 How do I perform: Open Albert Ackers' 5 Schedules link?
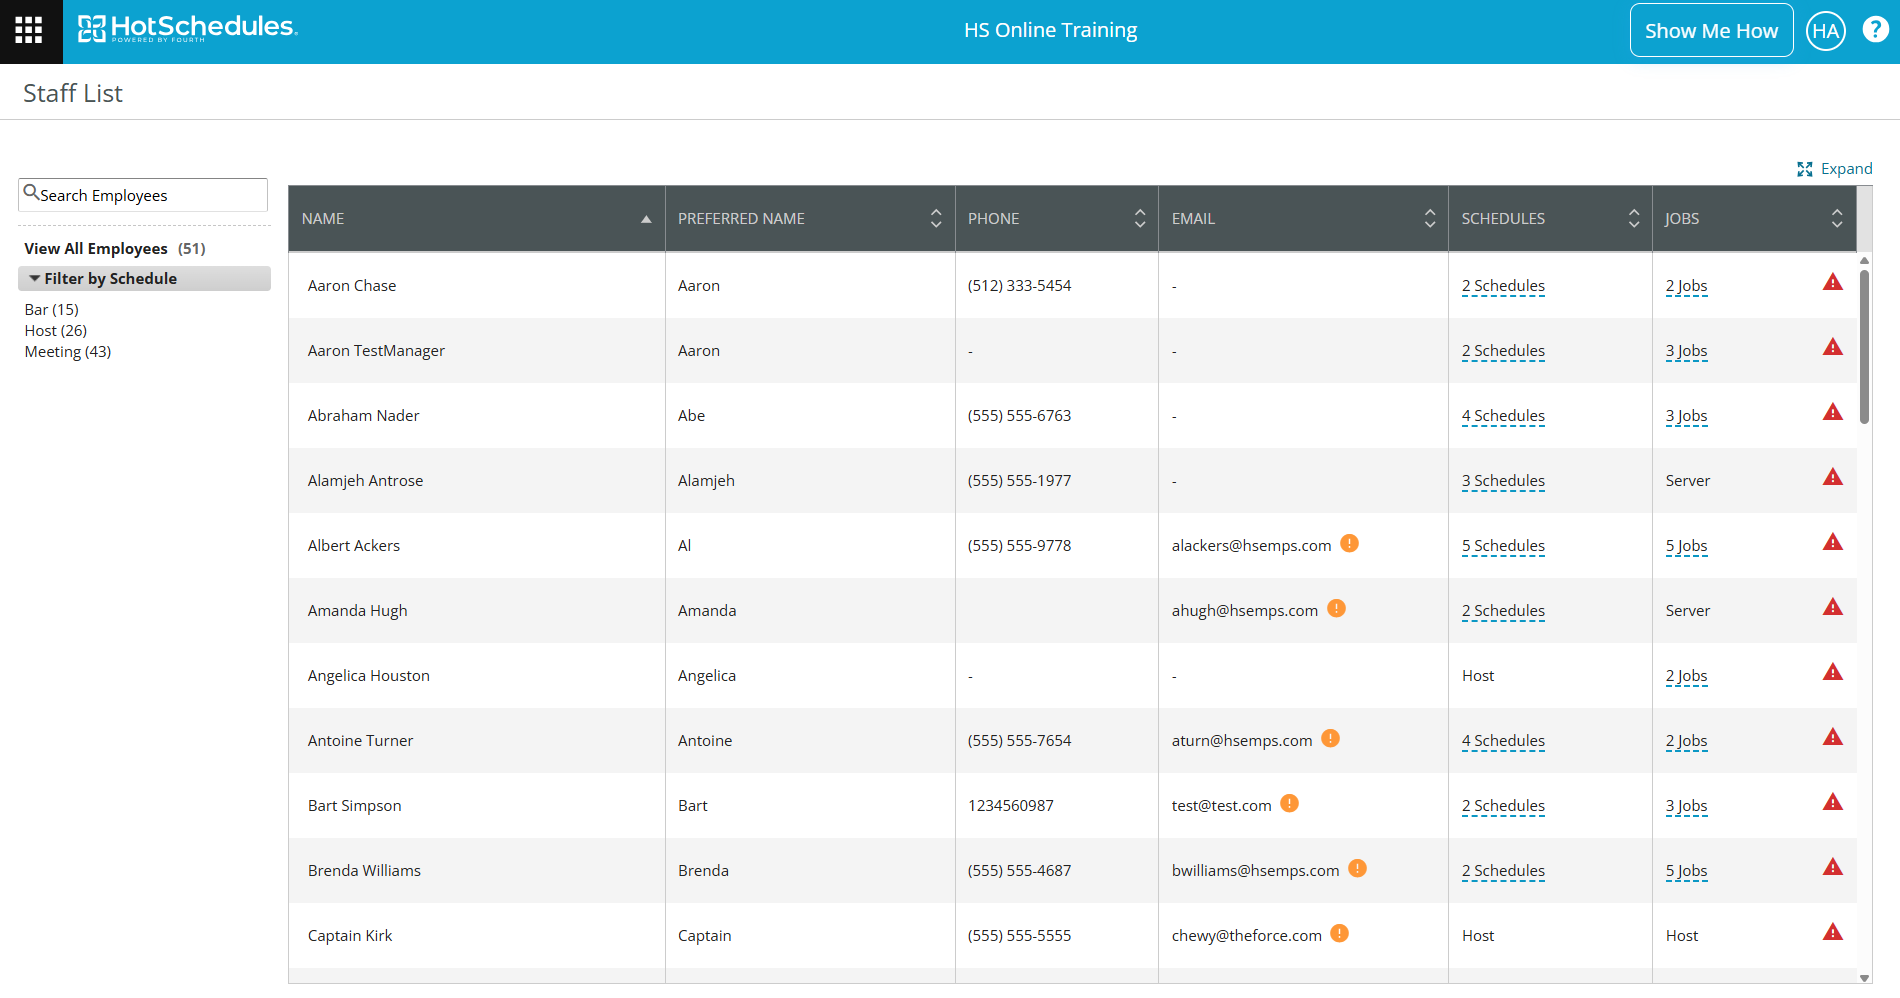tap(1502, 546)
